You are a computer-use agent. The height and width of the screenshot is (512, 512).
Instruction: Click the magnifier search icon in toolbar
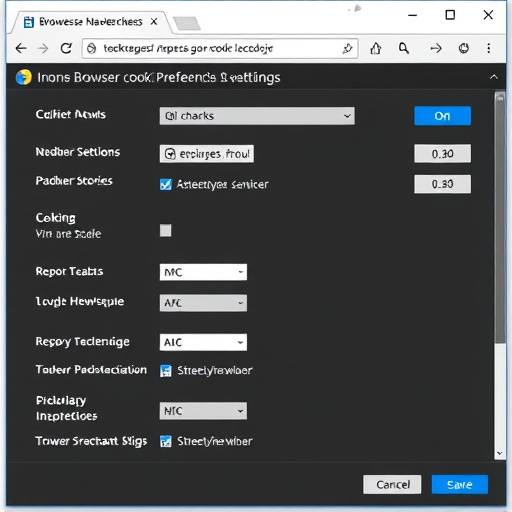point(404,49)
